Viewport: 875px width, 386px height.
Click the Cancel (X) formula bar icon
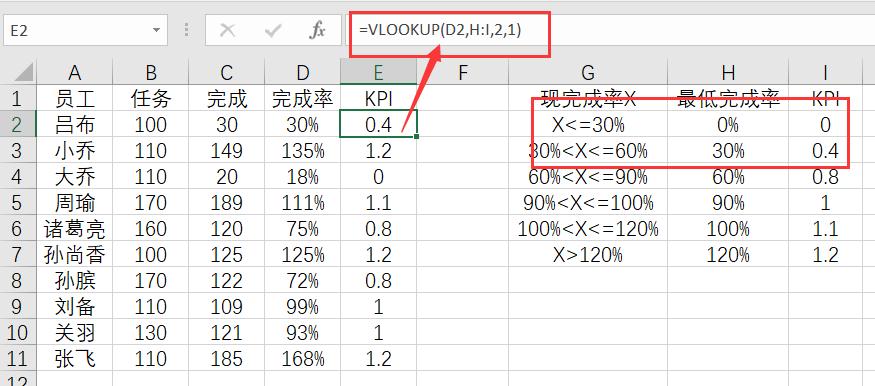coord(227,30)
